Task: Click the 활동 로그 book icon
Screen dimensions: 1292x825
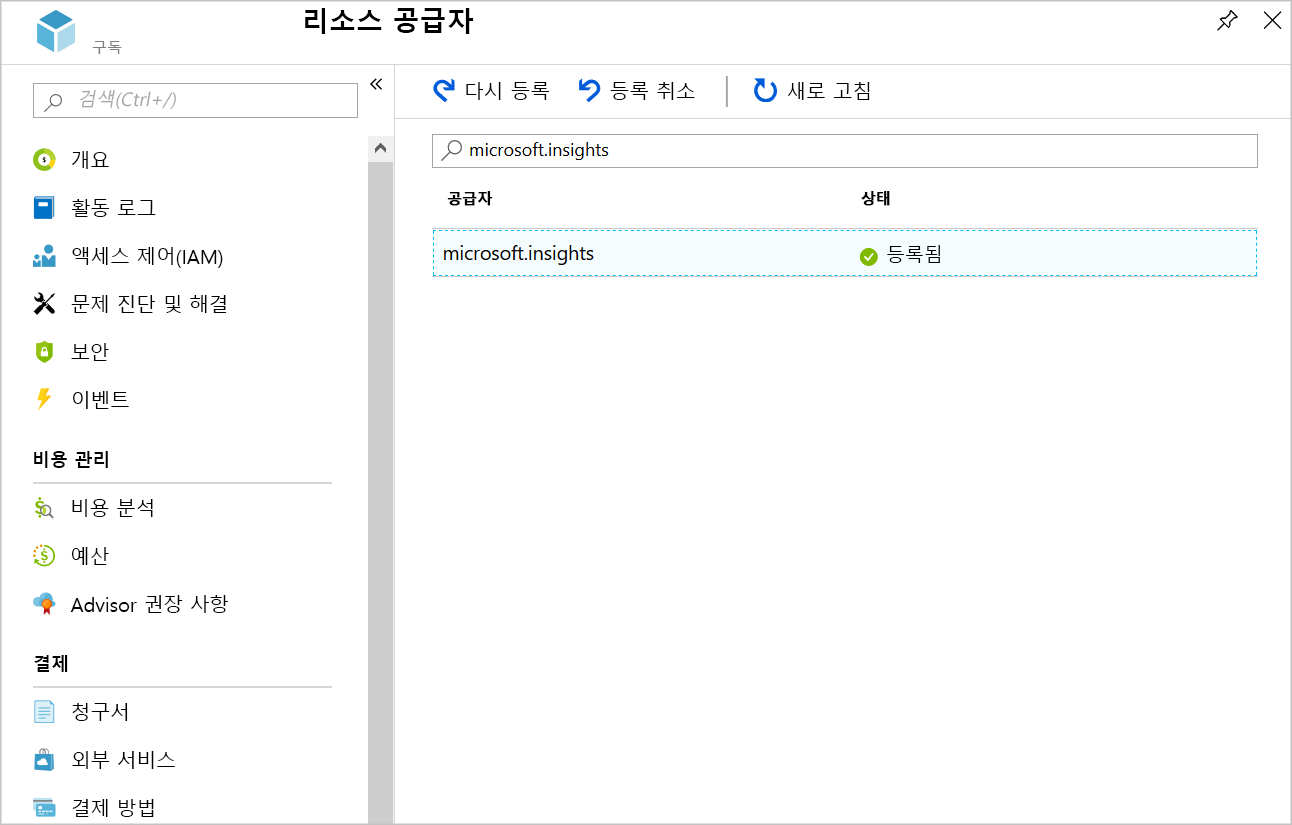Action: pyautogui.click(x=44, y=208)
